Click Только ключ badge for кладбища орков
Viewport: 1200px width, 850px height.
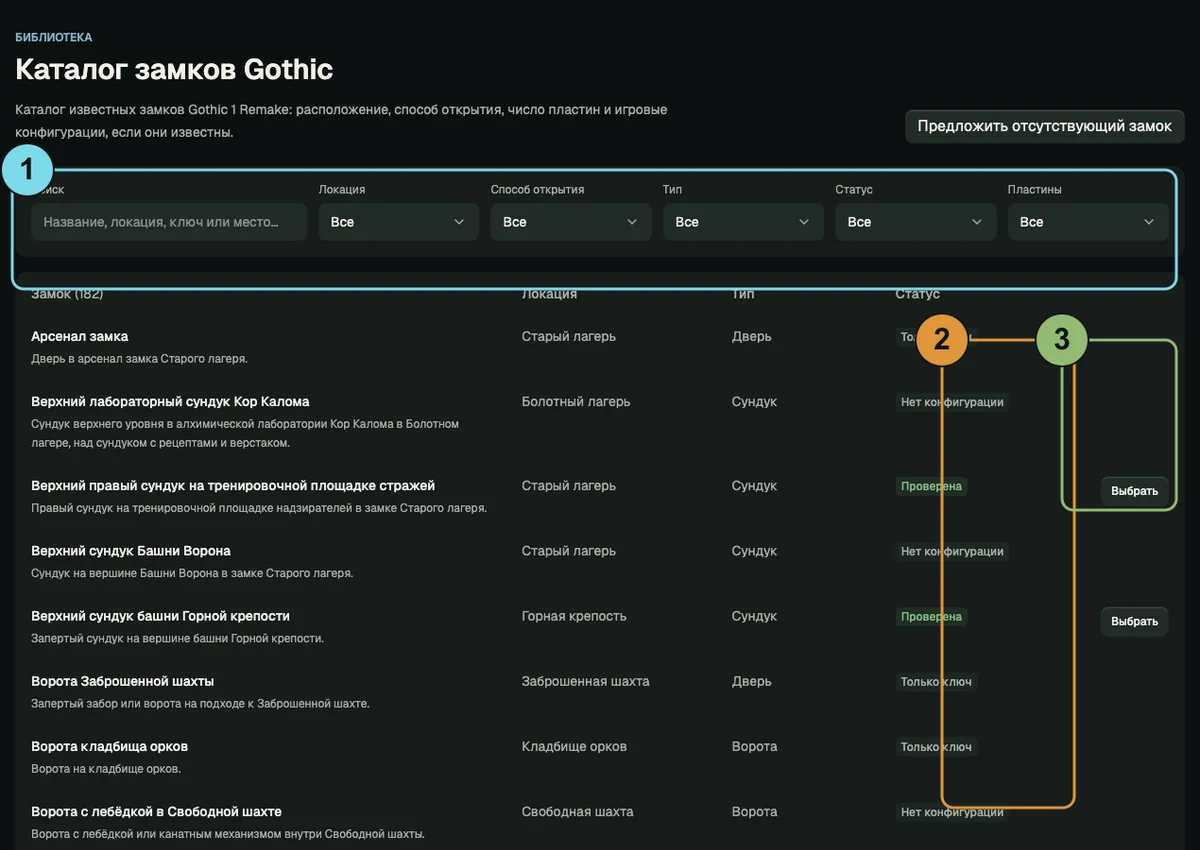click(x=936, y=747)
